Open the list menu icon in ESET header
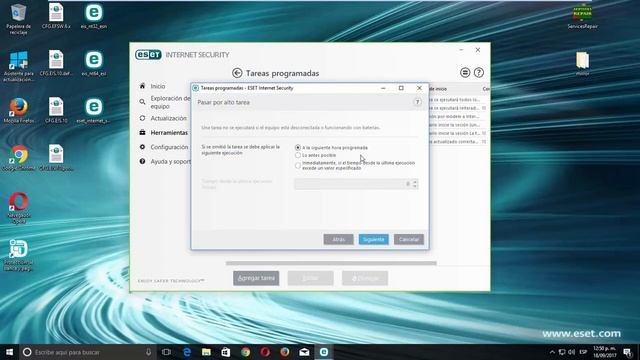The height and width of the screenshot is (360, 640). click(x=465, y=73)
